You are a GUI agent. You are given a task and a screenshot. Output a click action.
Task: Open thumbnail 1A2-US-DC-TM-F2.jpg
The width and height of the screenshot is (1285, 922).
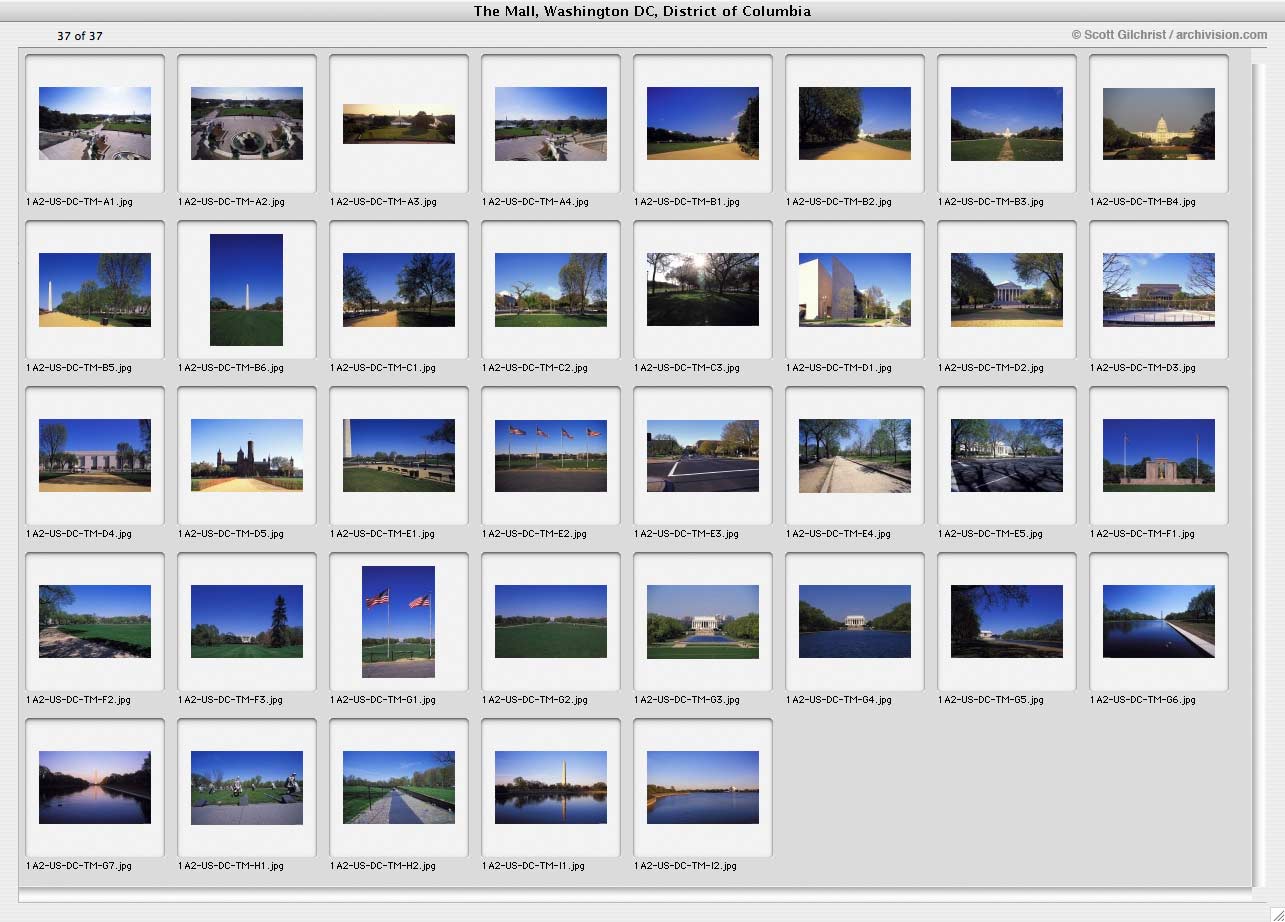click(95, 621)
